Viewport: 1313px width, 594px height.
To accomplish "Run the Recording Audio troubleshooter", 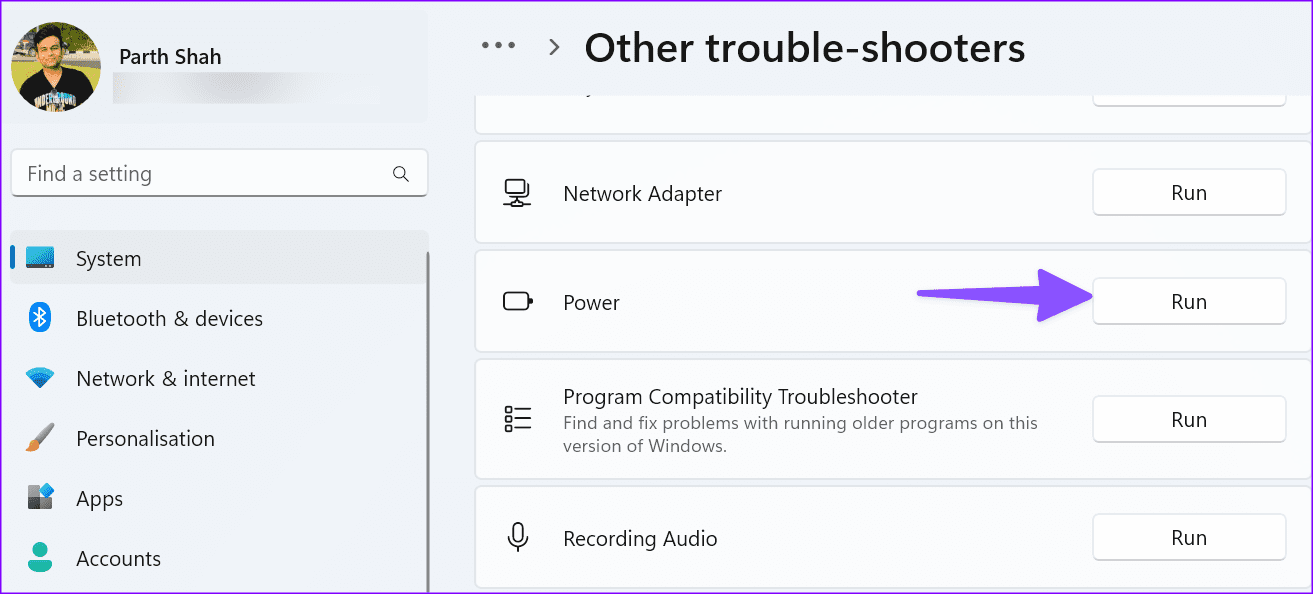I will click(x=1189, y=537).
